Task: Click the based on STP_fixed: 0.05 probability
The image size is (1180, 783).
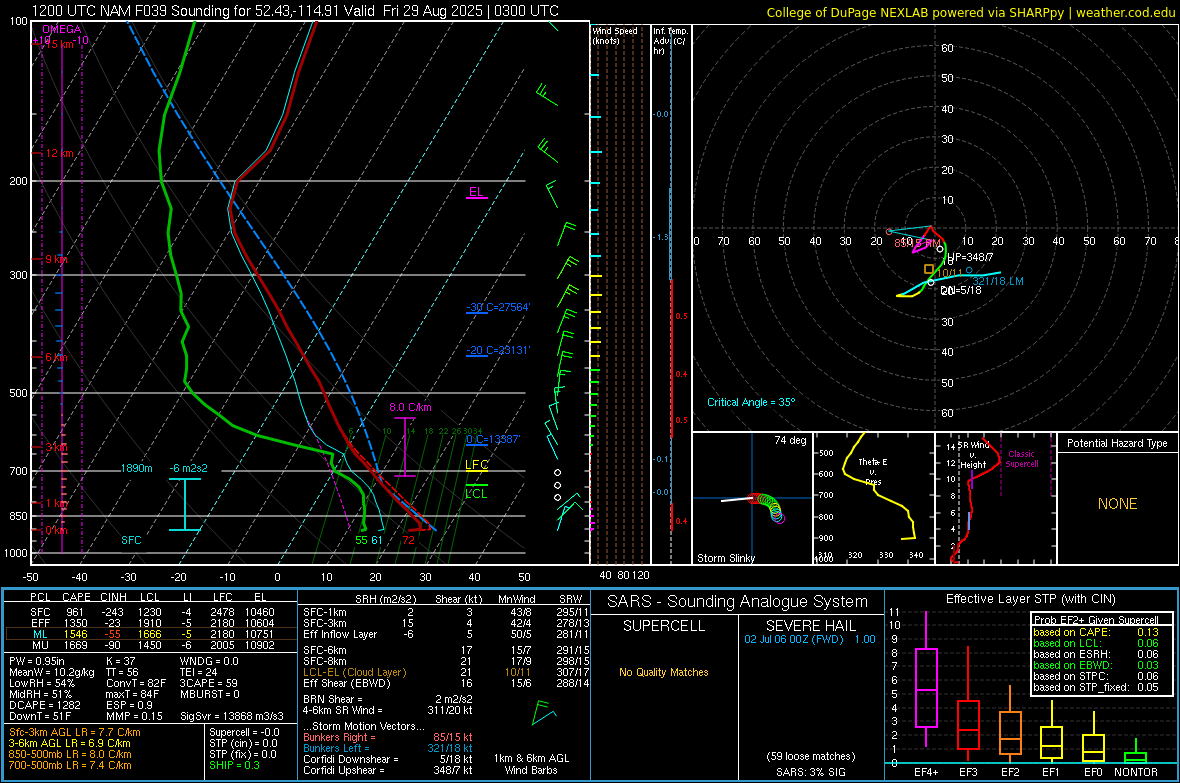Action: coord(1096,687)
